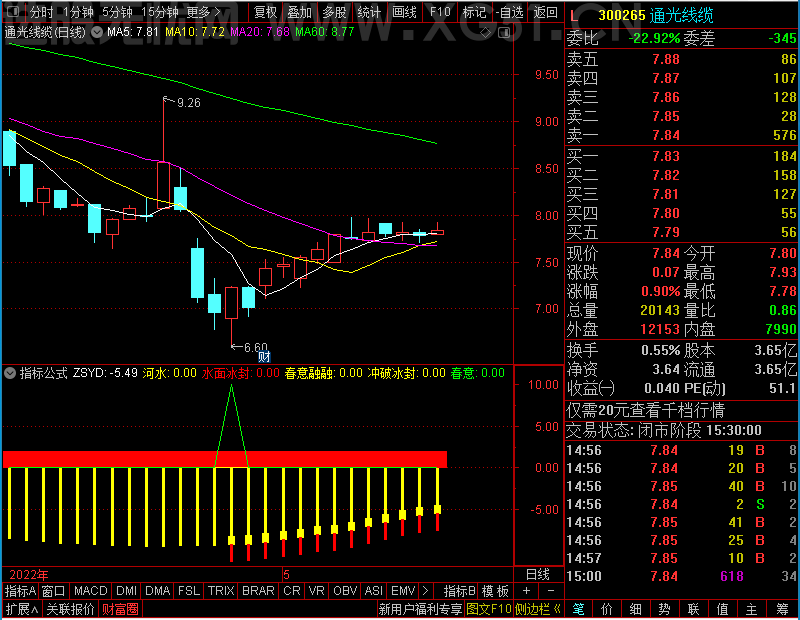This screenshot has height=620, width=800.
Task: Click the 标记 mark button
Action: click(x=474, y=12)
